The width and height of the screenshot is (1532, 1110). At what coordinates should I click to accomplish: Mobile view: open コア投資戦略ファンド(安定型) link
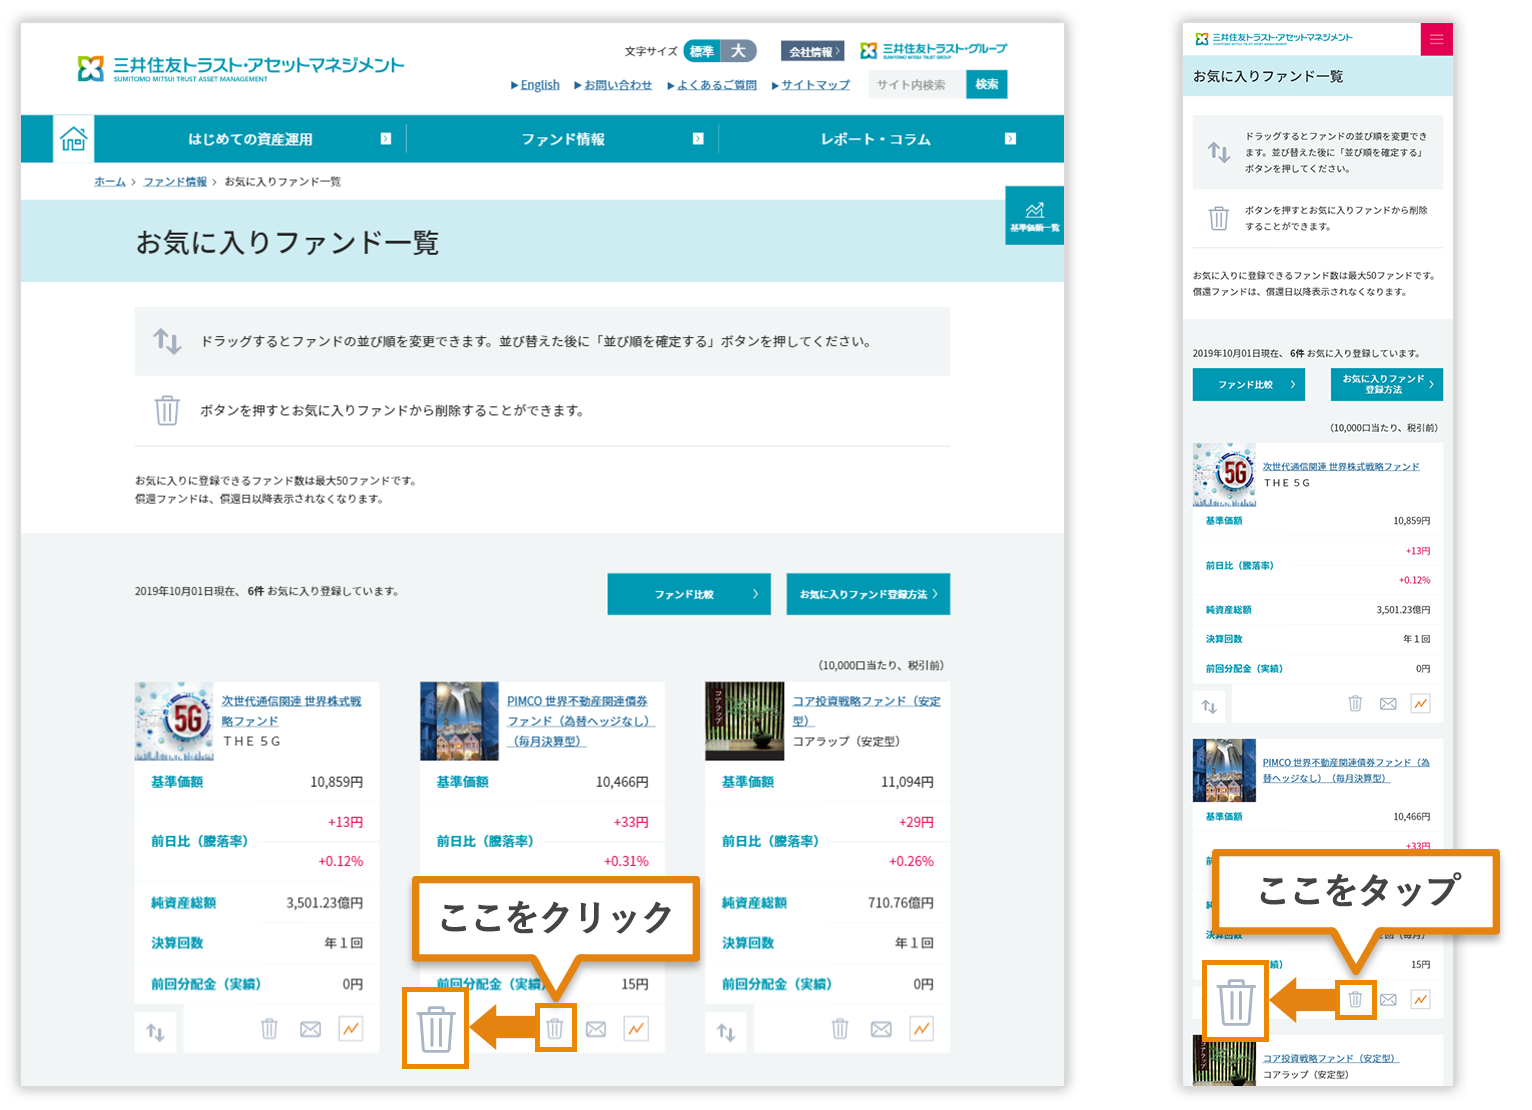click(x=1330, y=1058)
